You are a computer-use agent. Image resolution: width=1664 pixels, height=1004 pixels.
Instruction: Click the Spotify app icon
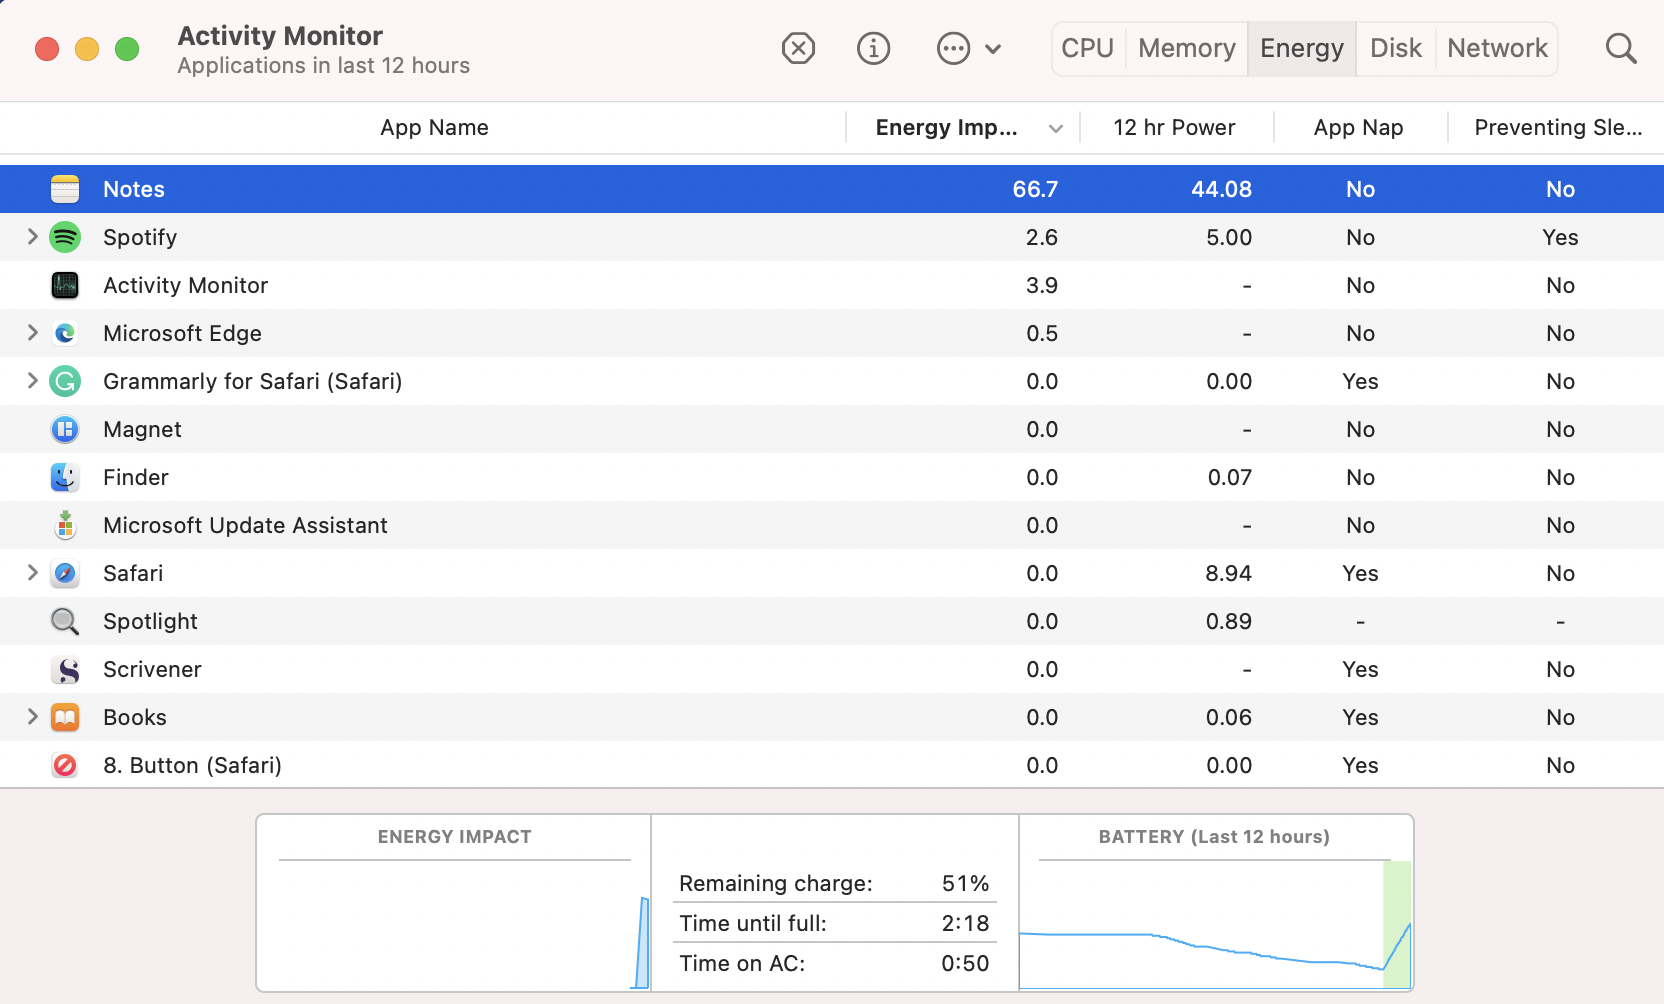(x=65, y=237)
